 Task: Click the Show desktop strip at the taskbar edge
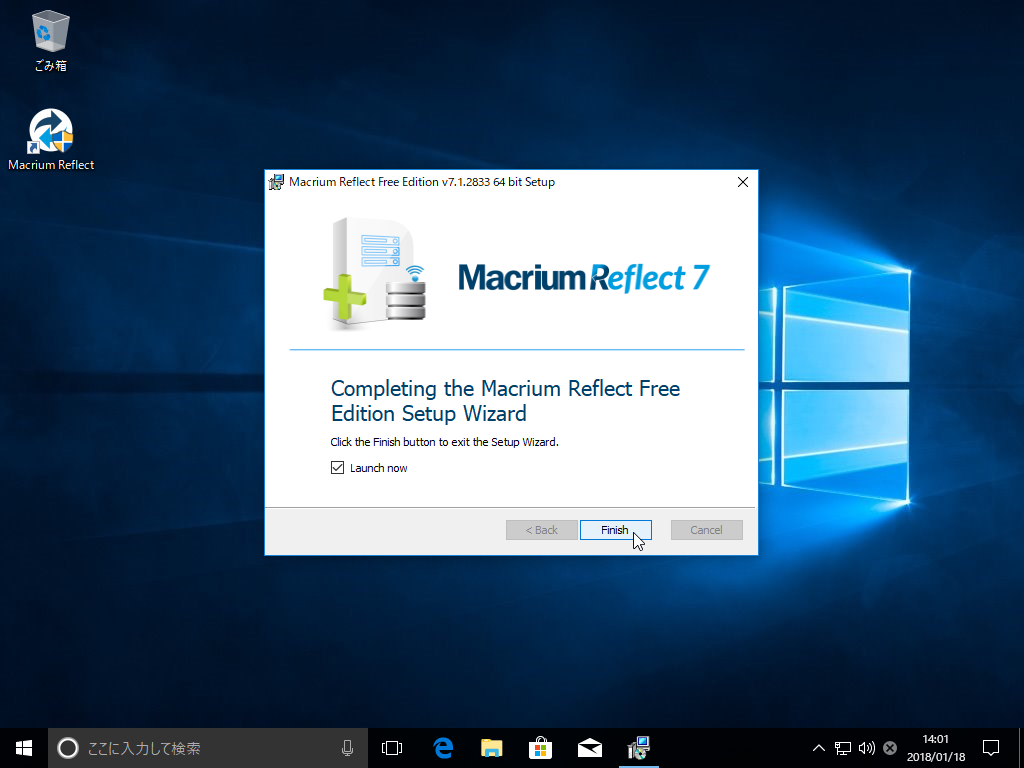1021,748
